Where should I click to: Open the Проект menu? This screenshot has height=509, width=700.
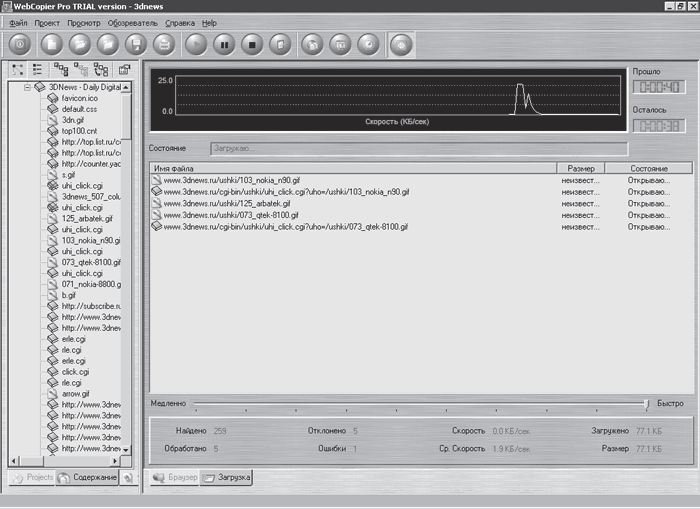click(x=47, y=23)
